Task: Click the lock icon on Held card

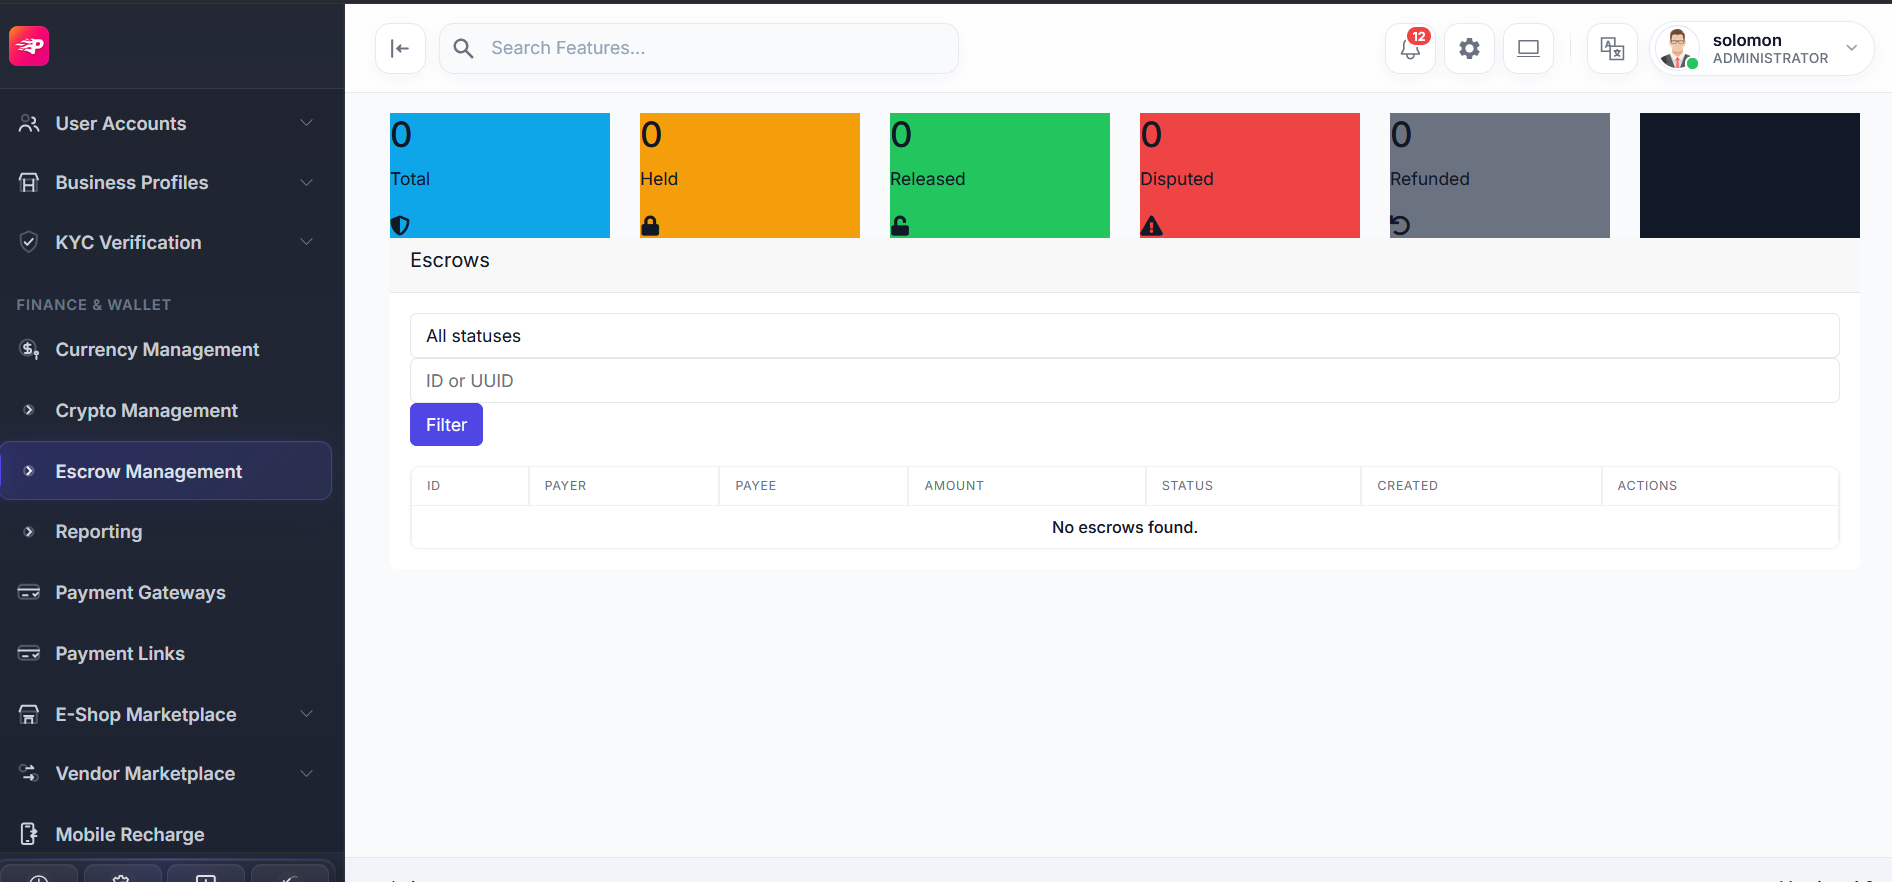Action: [x=650, y=225]
